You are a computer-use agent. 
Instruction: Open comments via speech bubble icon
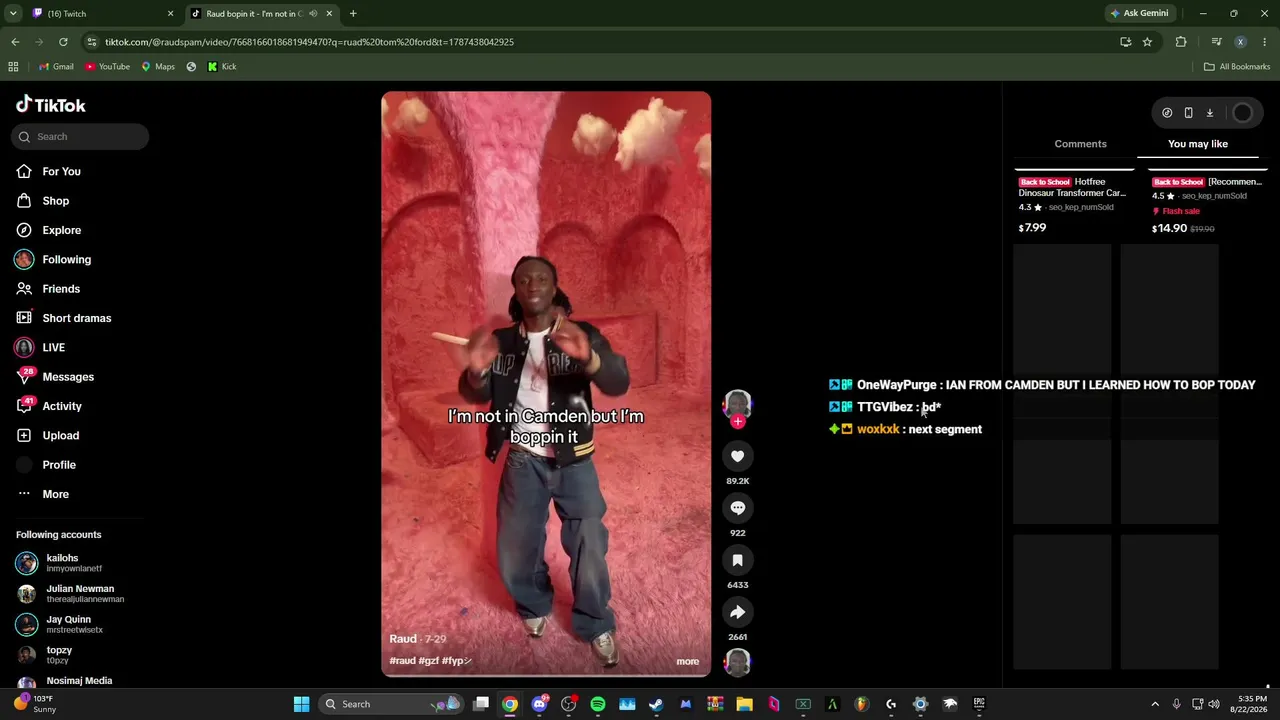click(737, 508)
